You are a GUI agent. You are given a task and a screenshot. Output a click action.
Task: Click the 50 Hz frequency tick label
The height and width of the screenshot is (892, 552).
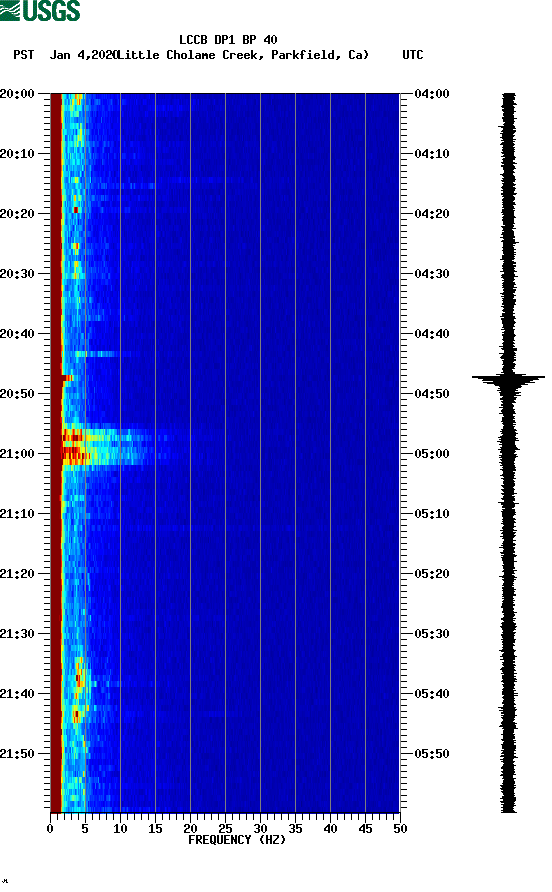tap(400, 829)
